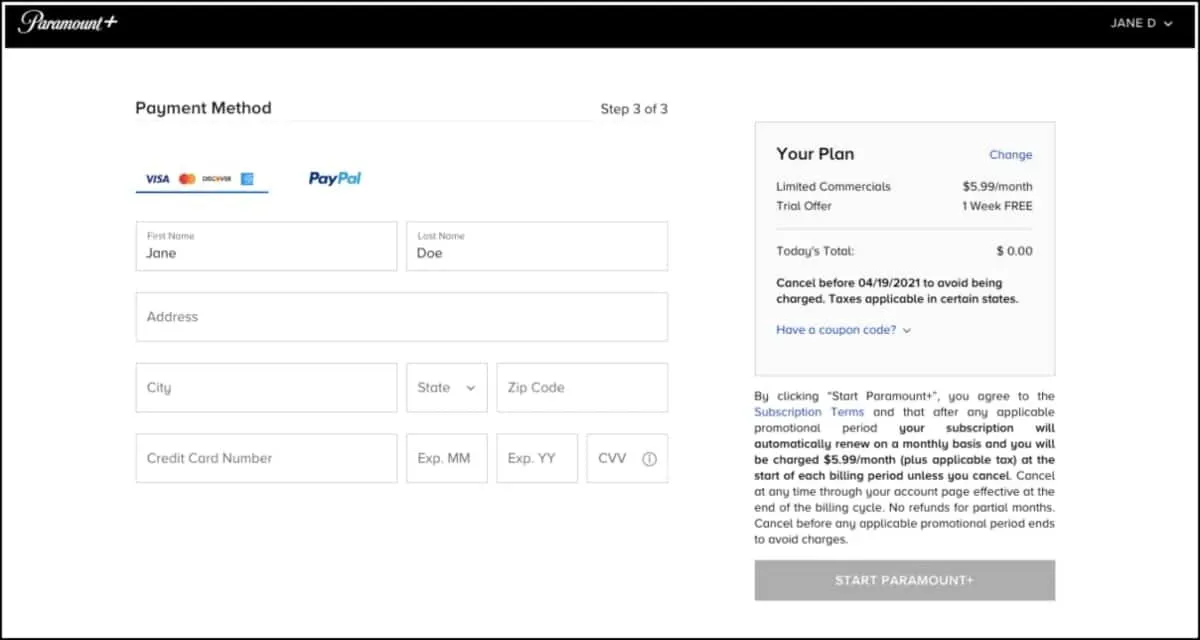1200x640 pixels.
Task: Click the Change link for Your Plan
Action: [x=1011, y=155]
